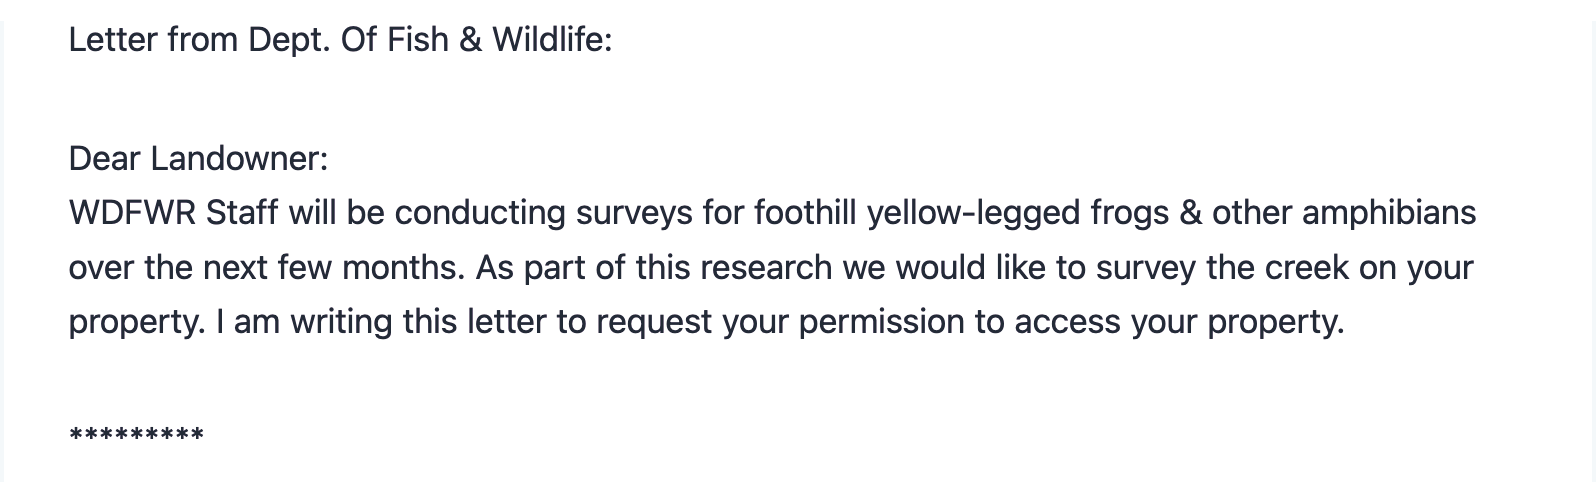The height and width of the screenshot is (482, 1596).
Task: Click the row of asterisks separator
Action: coord(136,436)
